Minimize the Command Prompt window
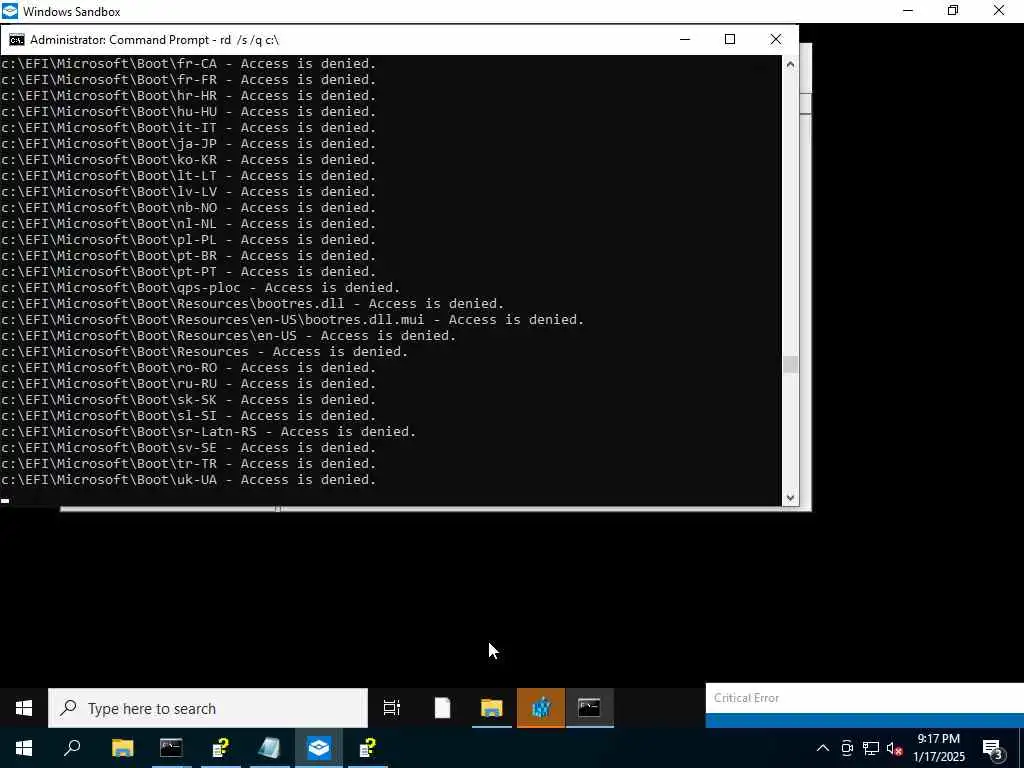This screenshot has width=1024, height=768. pos(685,40)
